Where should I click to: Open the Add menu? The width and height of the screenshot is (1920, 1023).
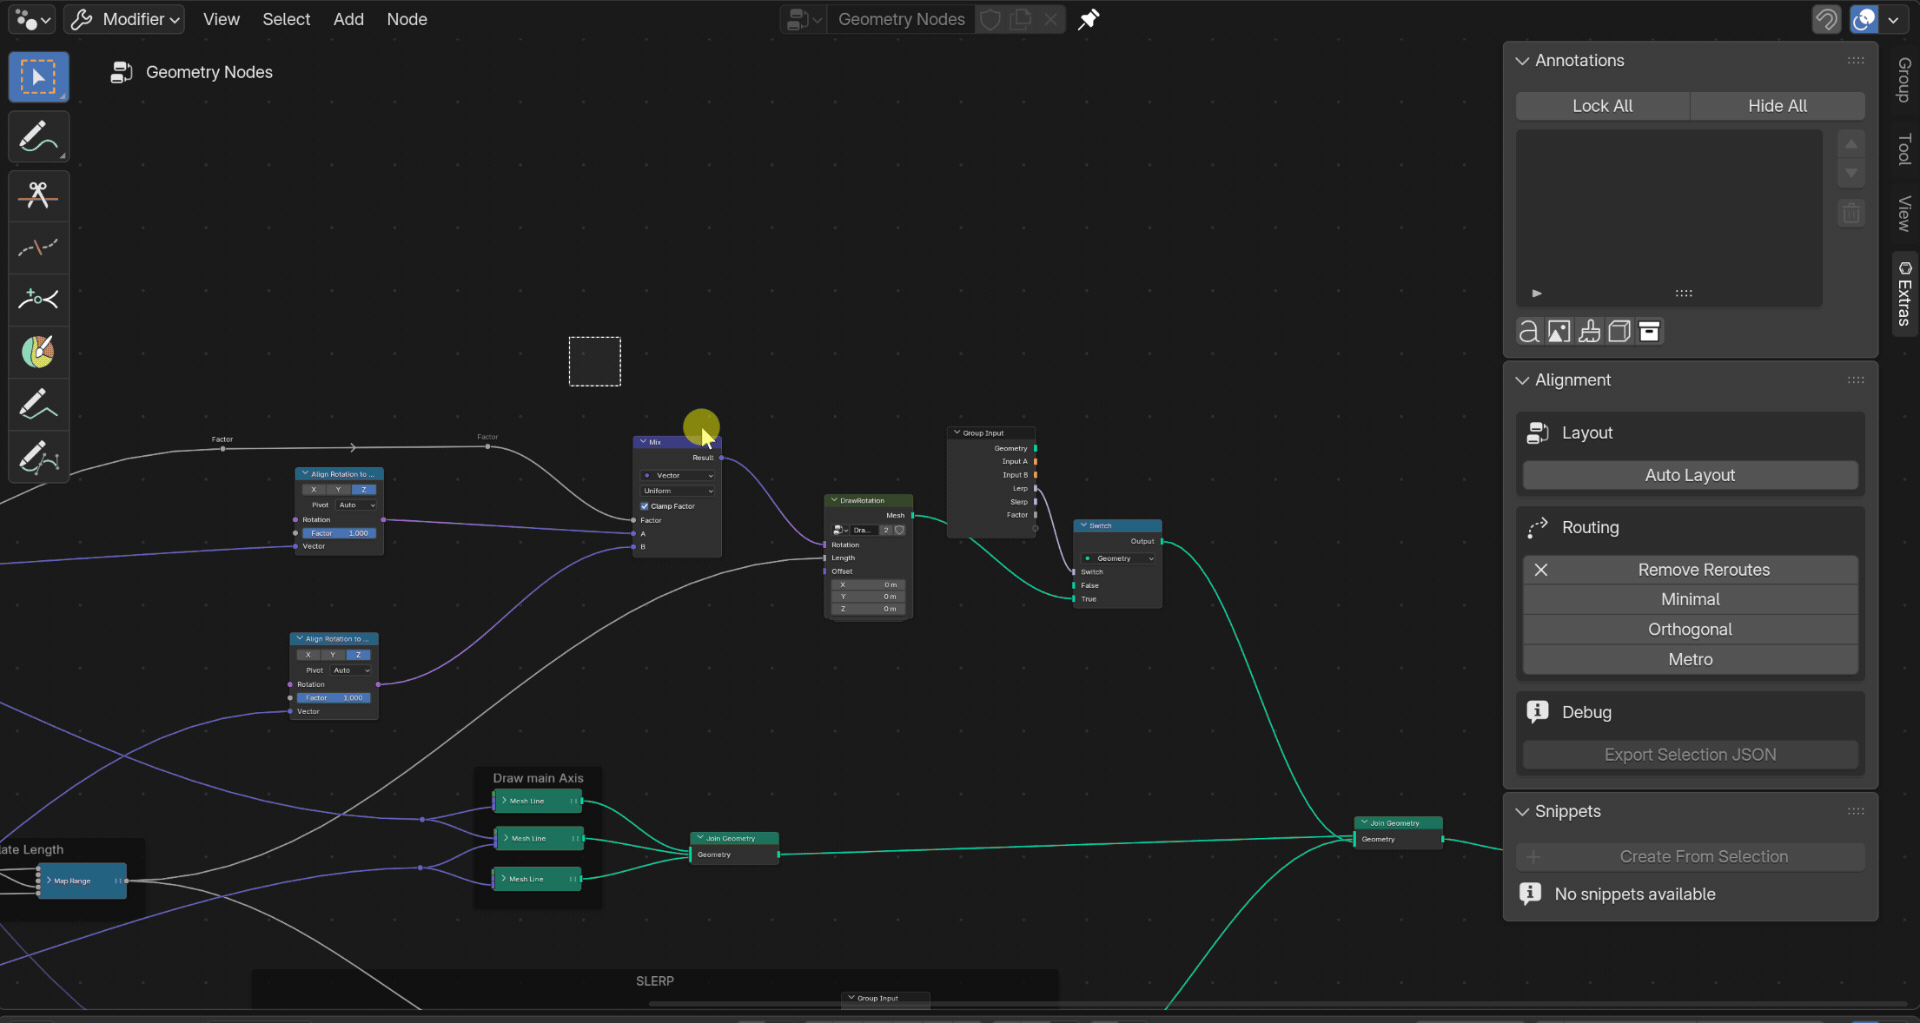pos(348,19)
